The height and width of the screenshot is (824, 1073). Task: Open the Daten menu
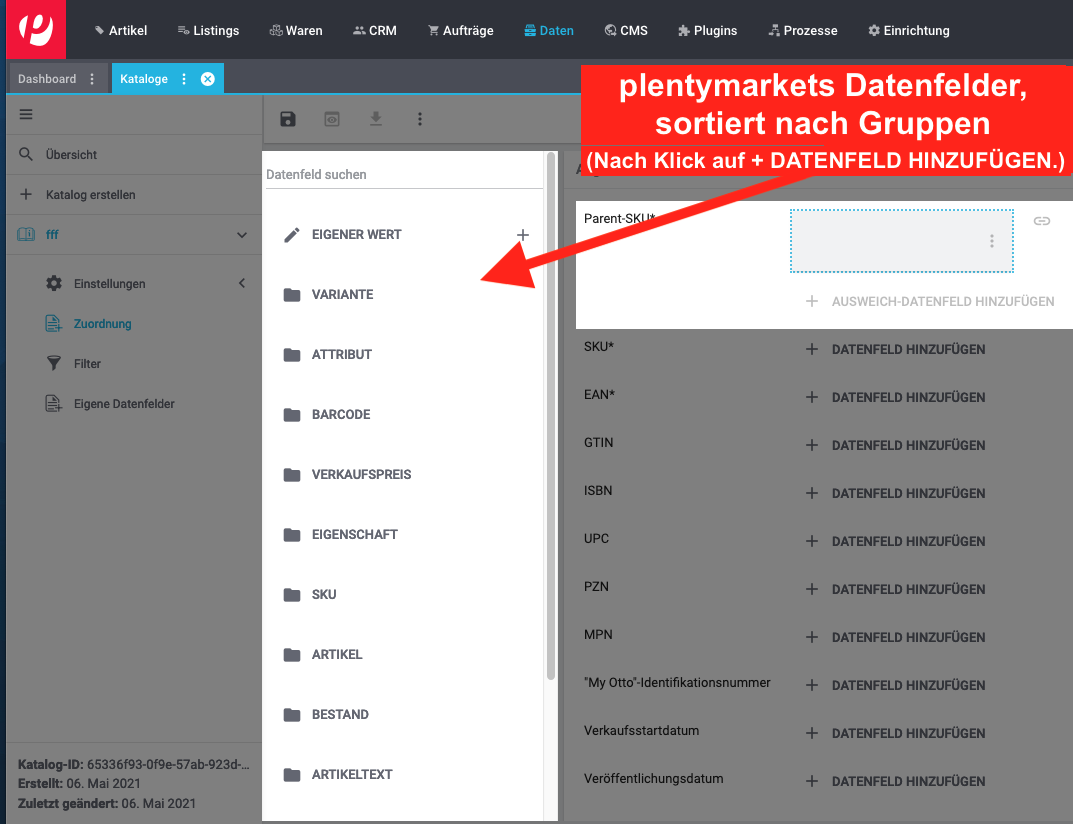(549, 30)
